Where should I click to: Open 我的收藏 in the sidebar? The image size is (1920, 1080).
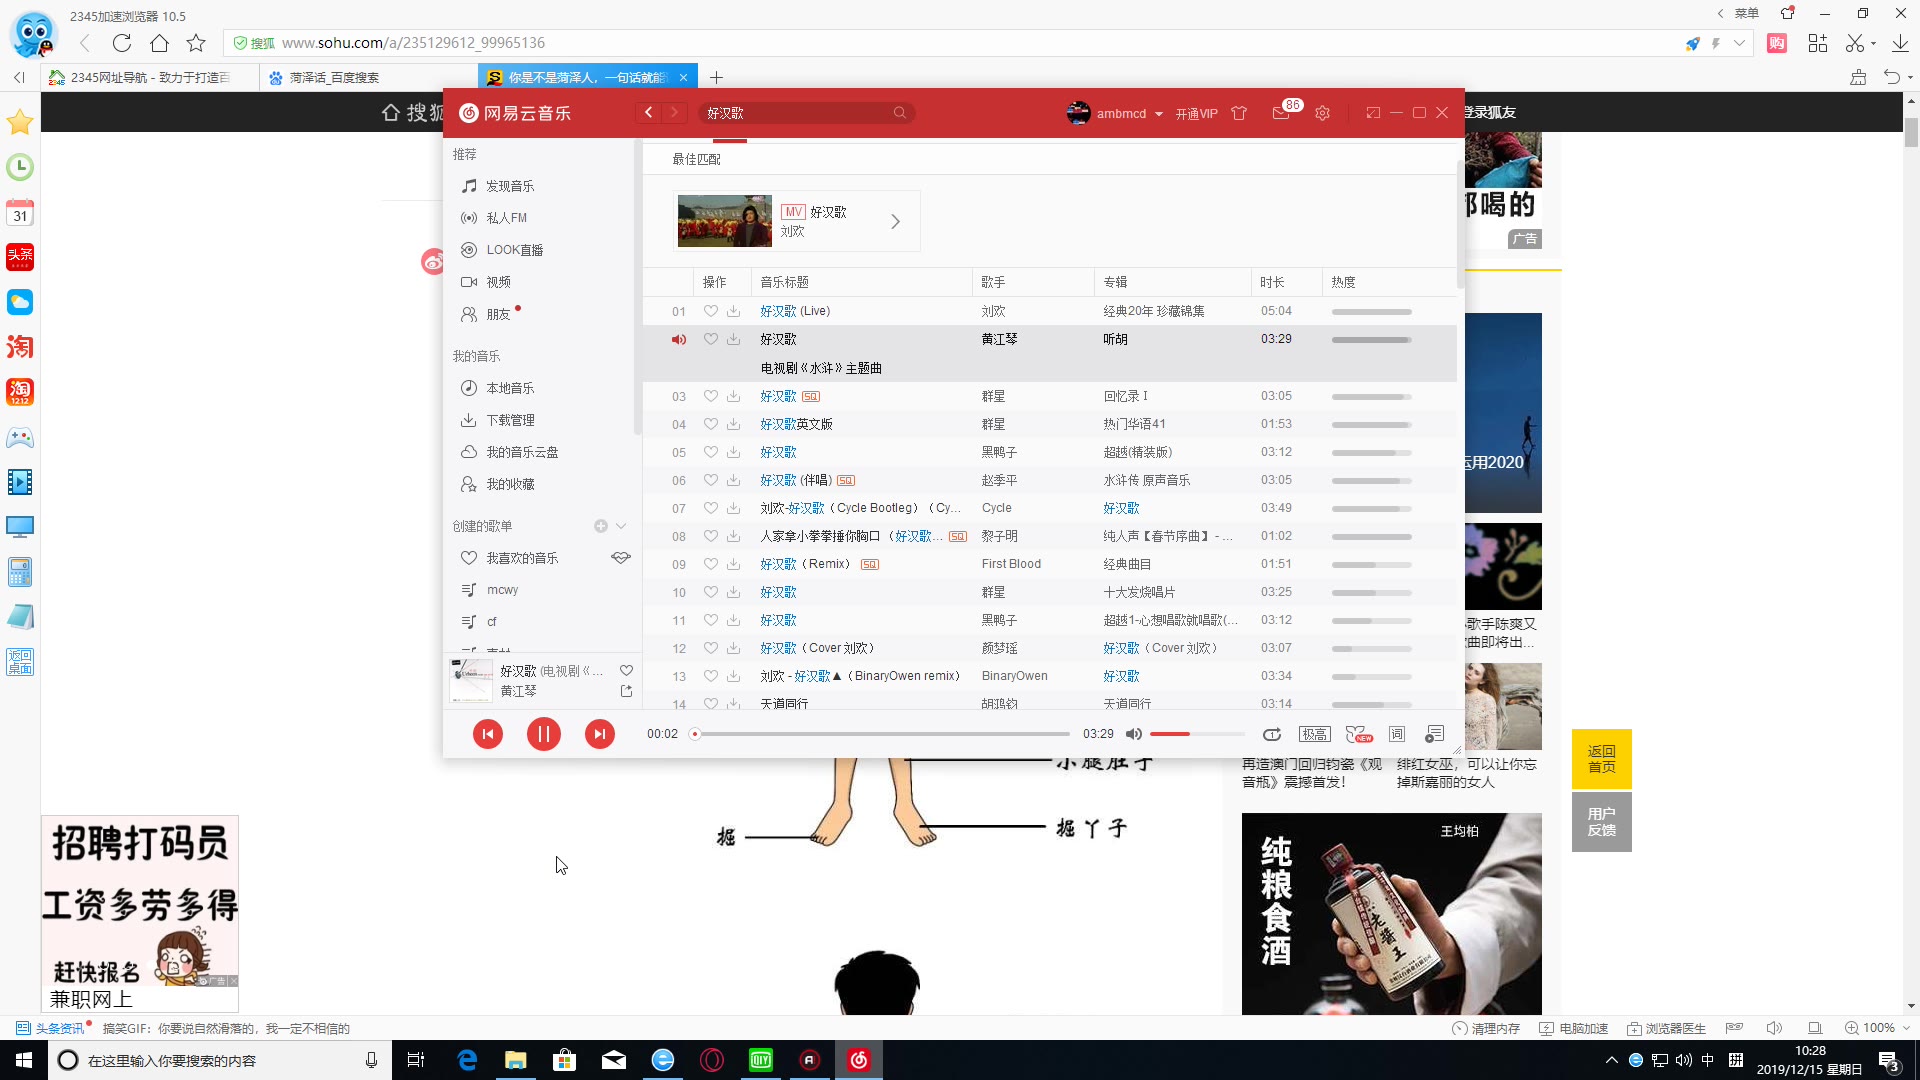pos(510,484)
